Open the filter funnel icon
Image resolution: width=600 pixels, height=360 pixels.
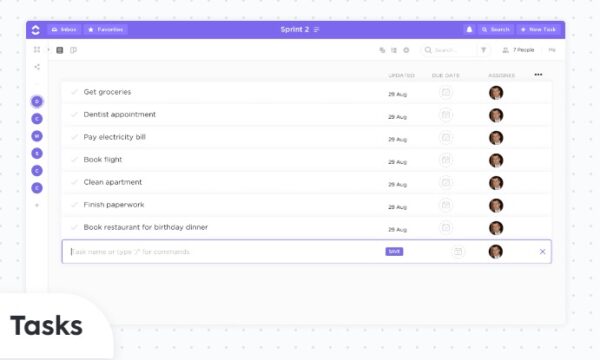click(483, 50)
